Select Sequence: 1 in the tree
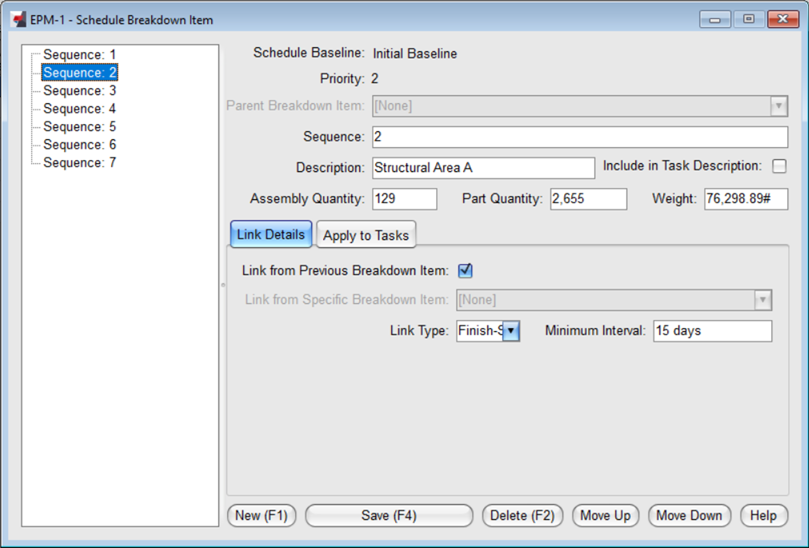This screenshot has width=809, height=548. click(79, 55)
